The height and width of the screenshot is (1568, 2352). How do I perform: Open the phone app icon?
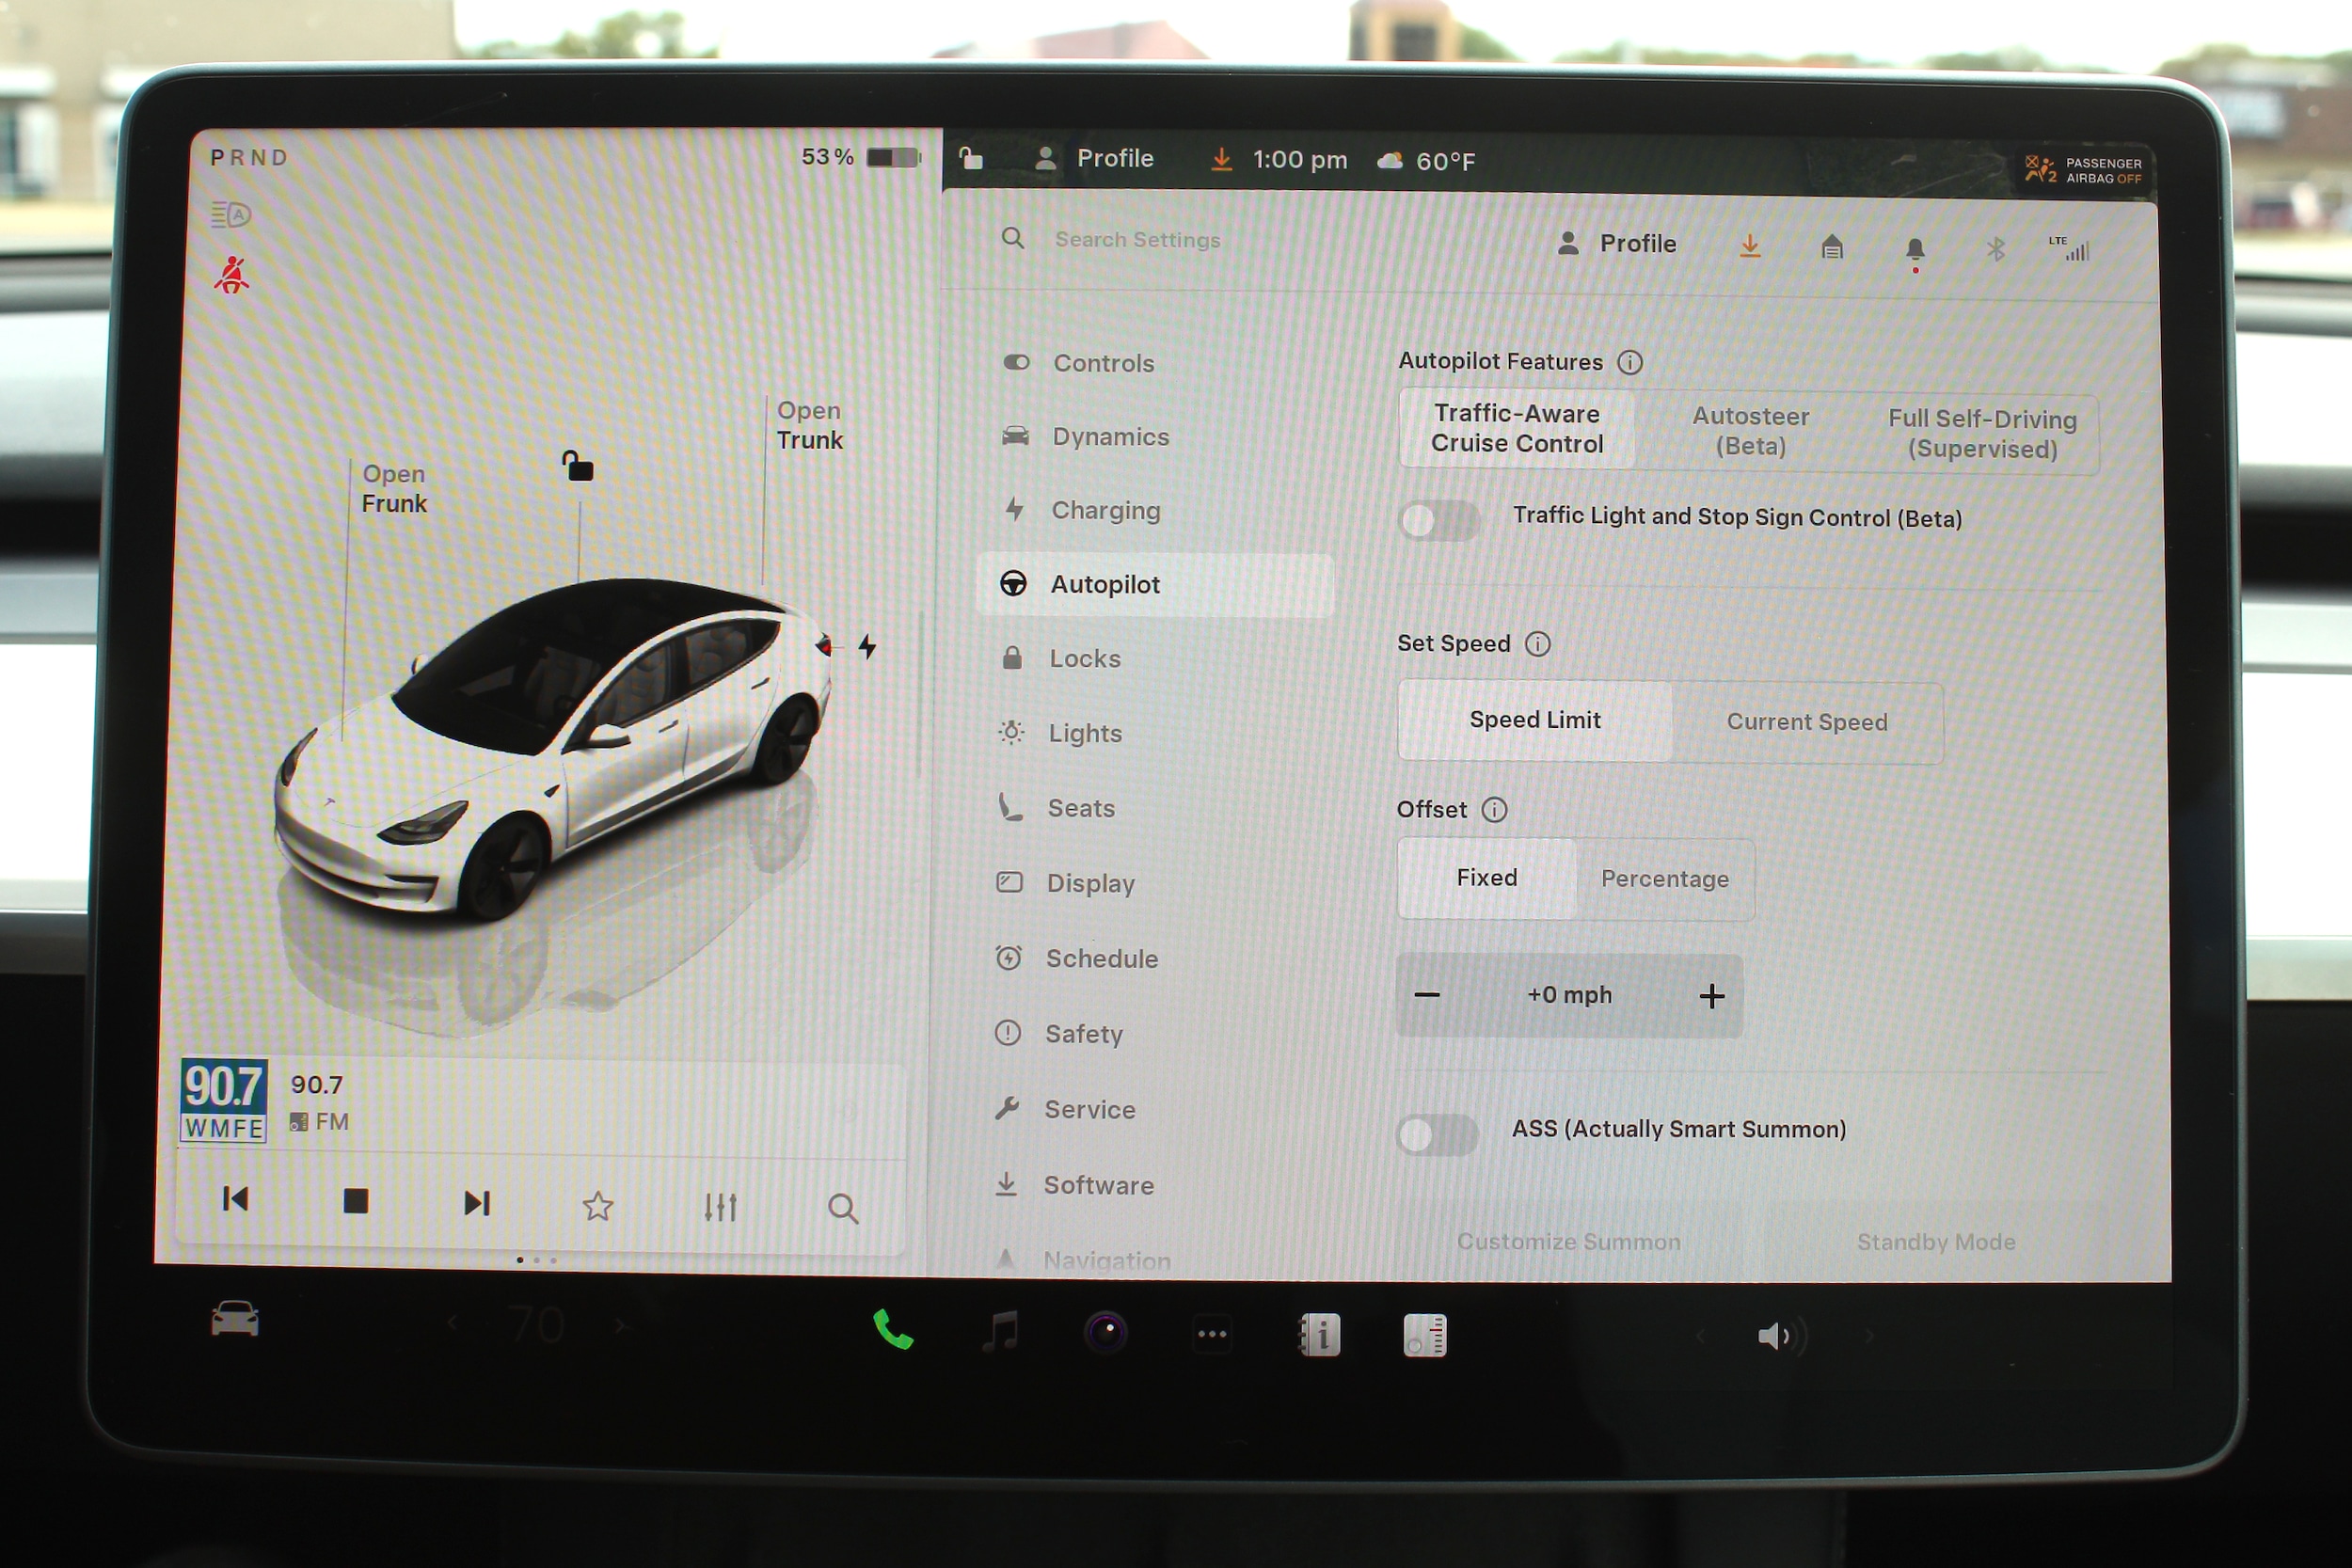(893, 1330)
